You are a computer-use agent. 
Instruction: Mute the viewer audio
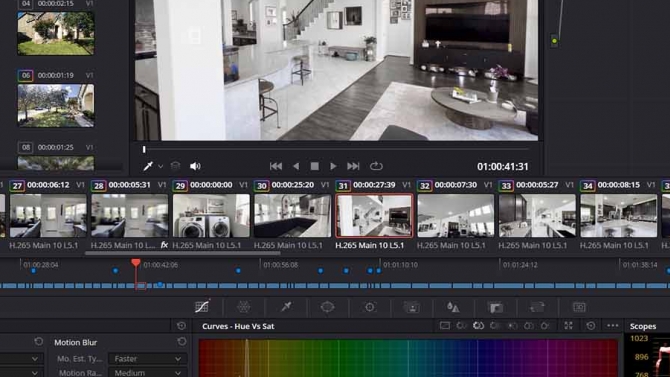point(195,166)
